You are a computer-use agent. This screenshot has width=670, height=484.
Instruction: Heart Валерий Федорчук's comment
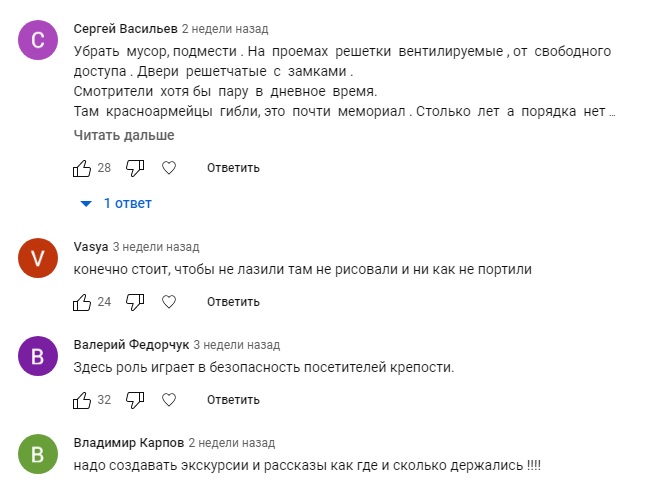pyautogui.click(x=169, y=401)
